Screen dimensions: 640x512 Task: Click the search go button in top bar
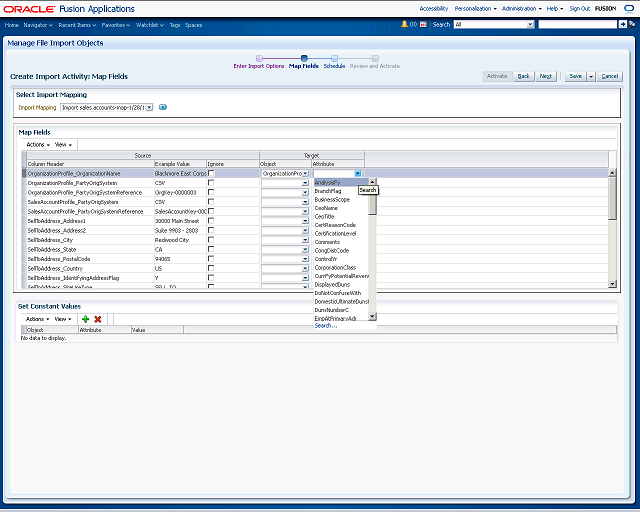(x=625, y=23)
